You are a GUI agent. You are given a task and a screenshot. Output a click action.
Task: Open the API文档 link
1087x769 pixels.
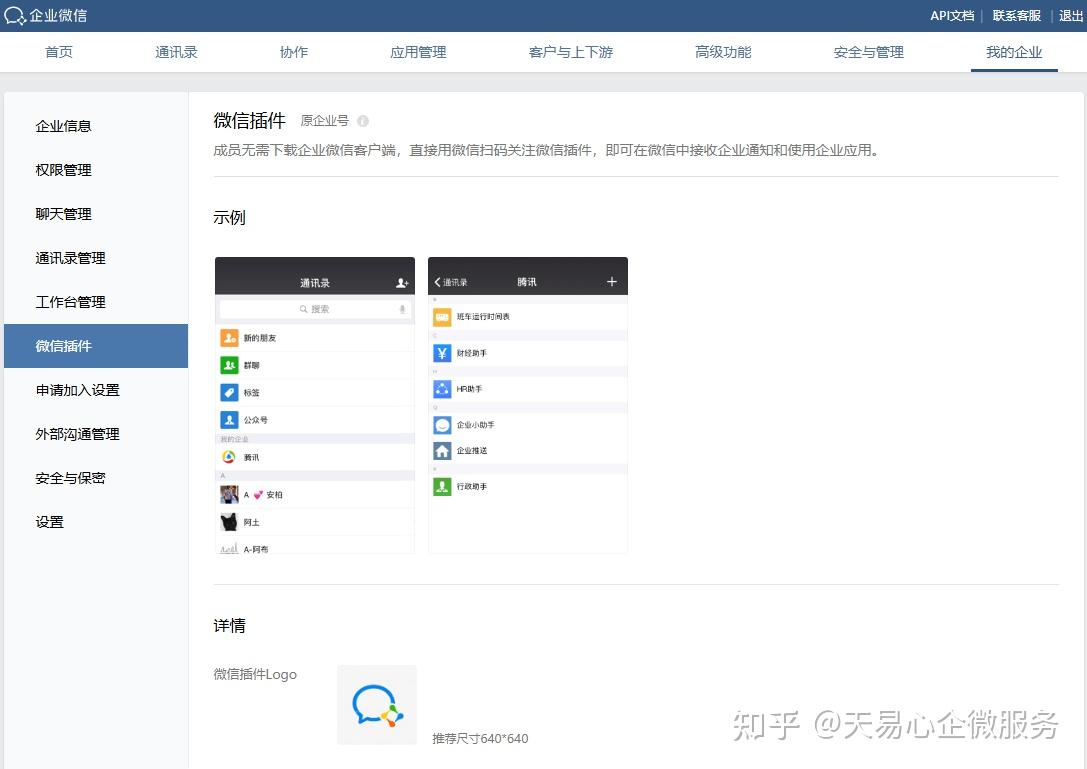952,15
